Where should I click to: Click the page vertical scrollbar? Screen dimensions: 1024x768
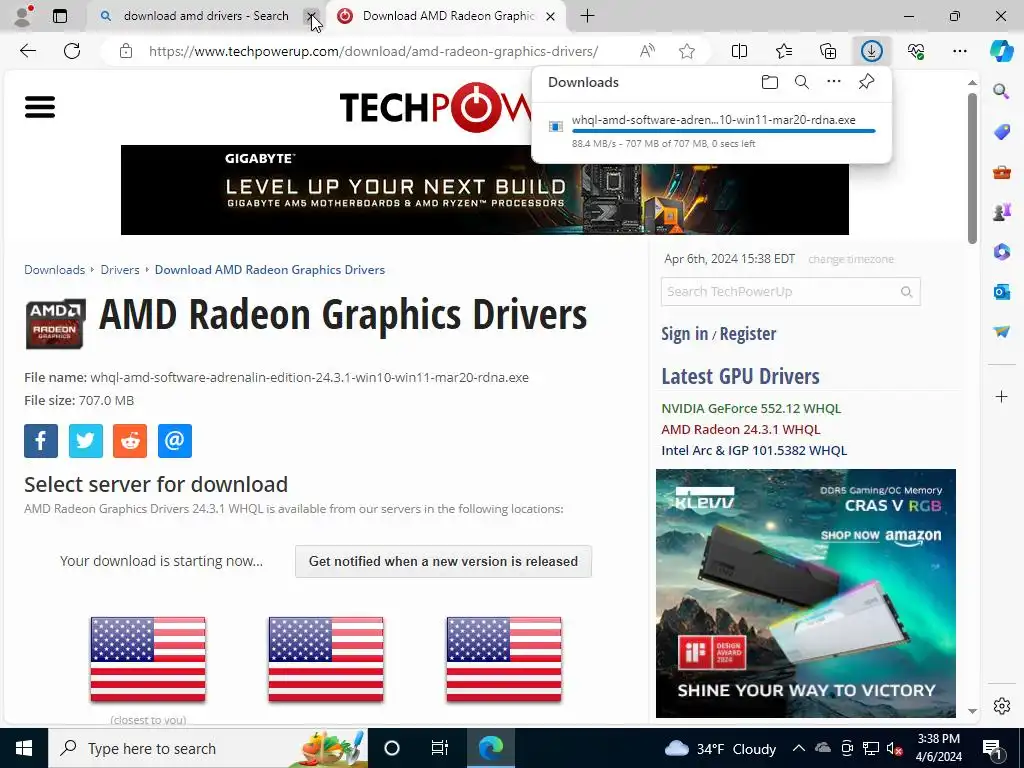(972, 168)
